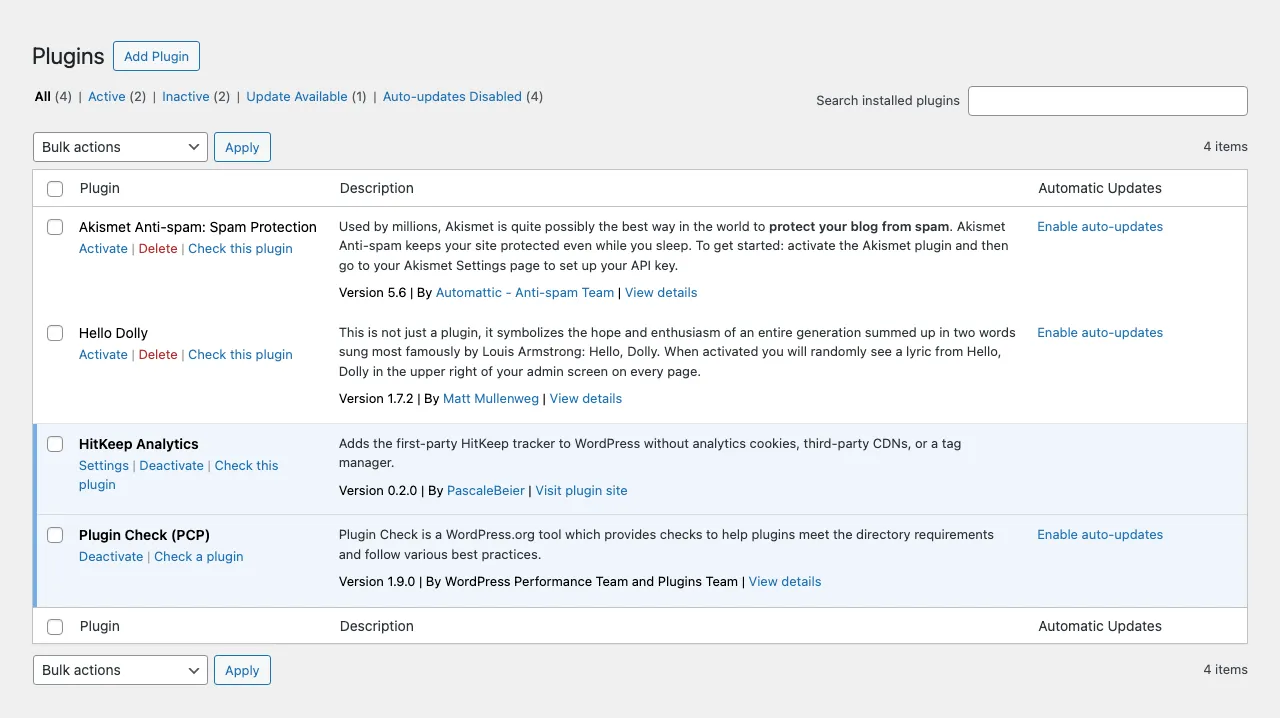The height and width of the screenshot is (718, 1280).
Task: Click Check this plugin for Akismet
Action: [x=240, y=249]
